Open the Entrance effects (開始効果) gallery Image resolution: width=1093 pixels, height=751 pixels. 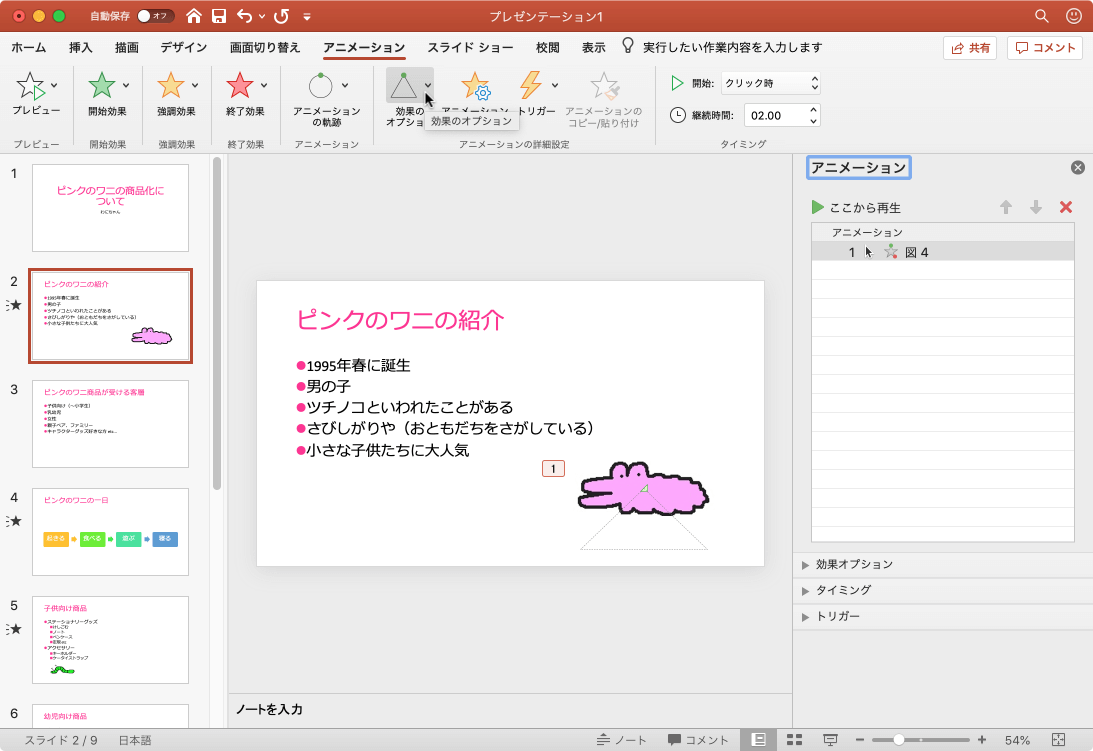coord(102,87)
